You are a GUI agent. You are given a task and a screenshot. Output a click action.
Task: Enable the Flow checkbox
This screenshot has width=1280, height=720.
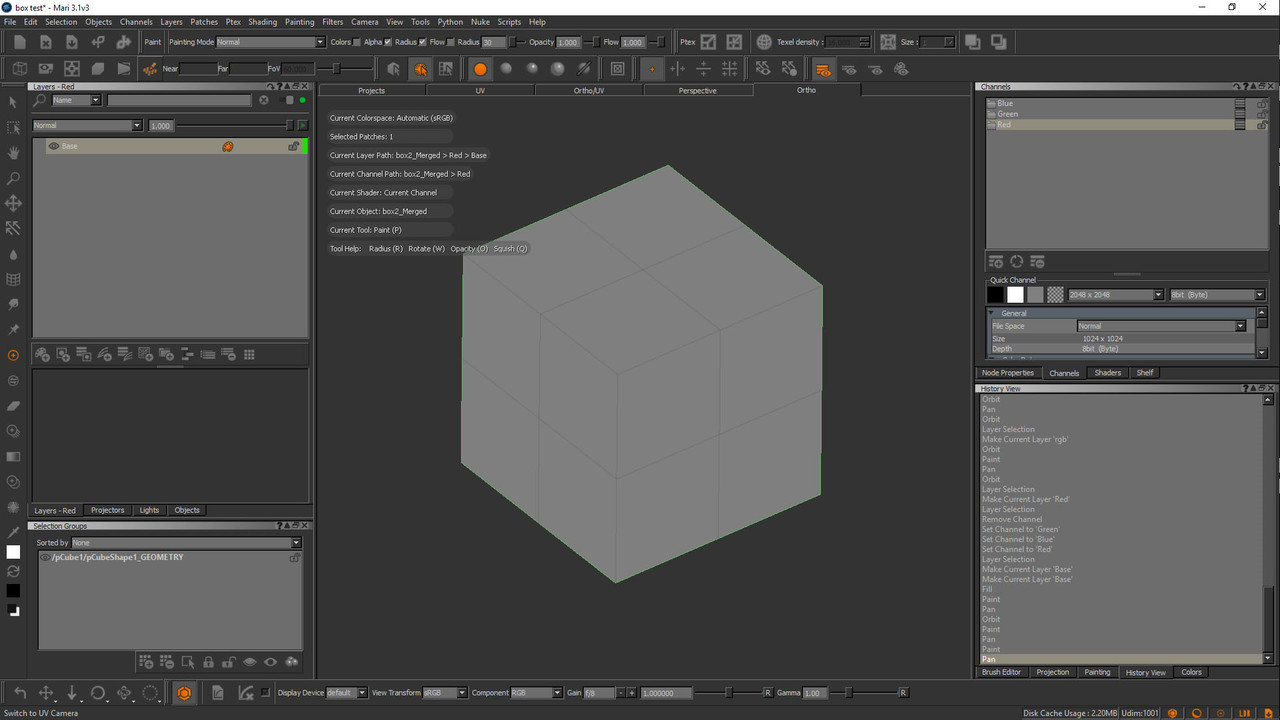(451, 42)
